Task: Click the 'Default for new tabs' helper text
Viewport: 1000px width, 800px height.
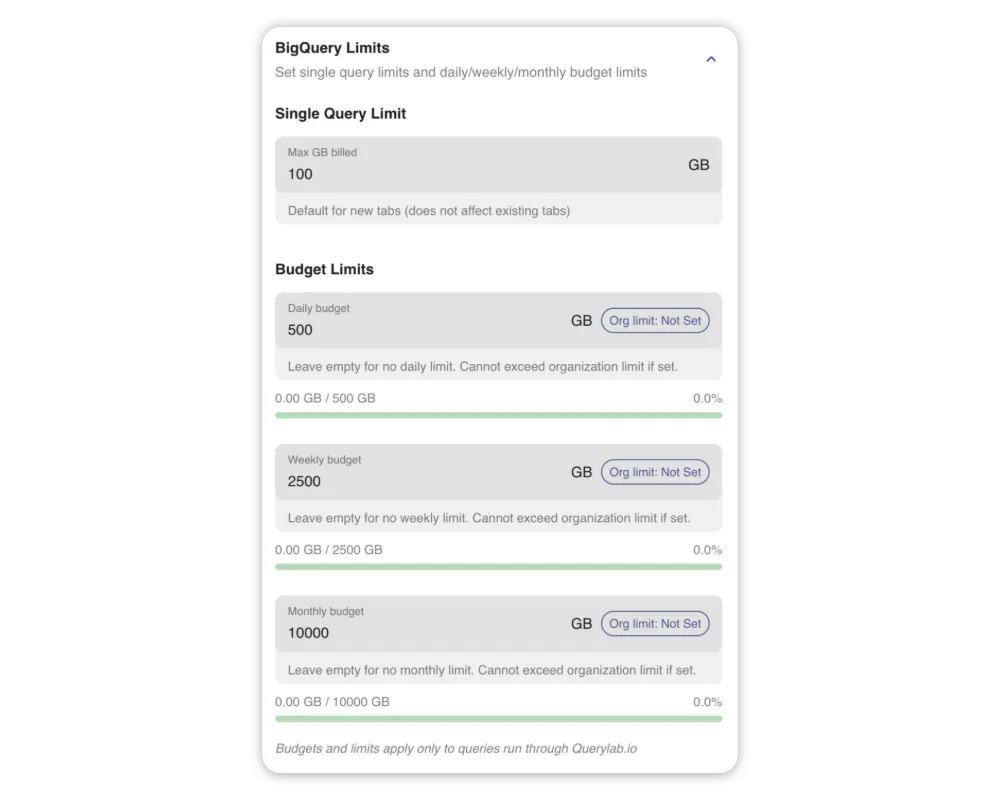Action: tap(428, 211)
